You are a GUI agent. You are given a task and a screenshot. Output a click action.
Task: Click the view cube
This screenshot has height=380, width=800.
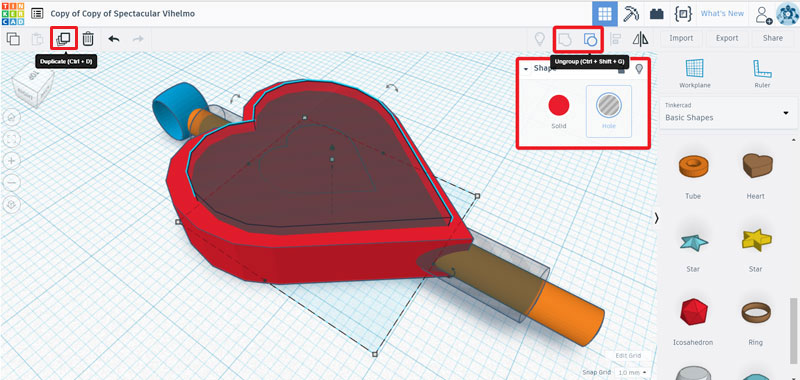pyautogui.click(x=33, y=87)
